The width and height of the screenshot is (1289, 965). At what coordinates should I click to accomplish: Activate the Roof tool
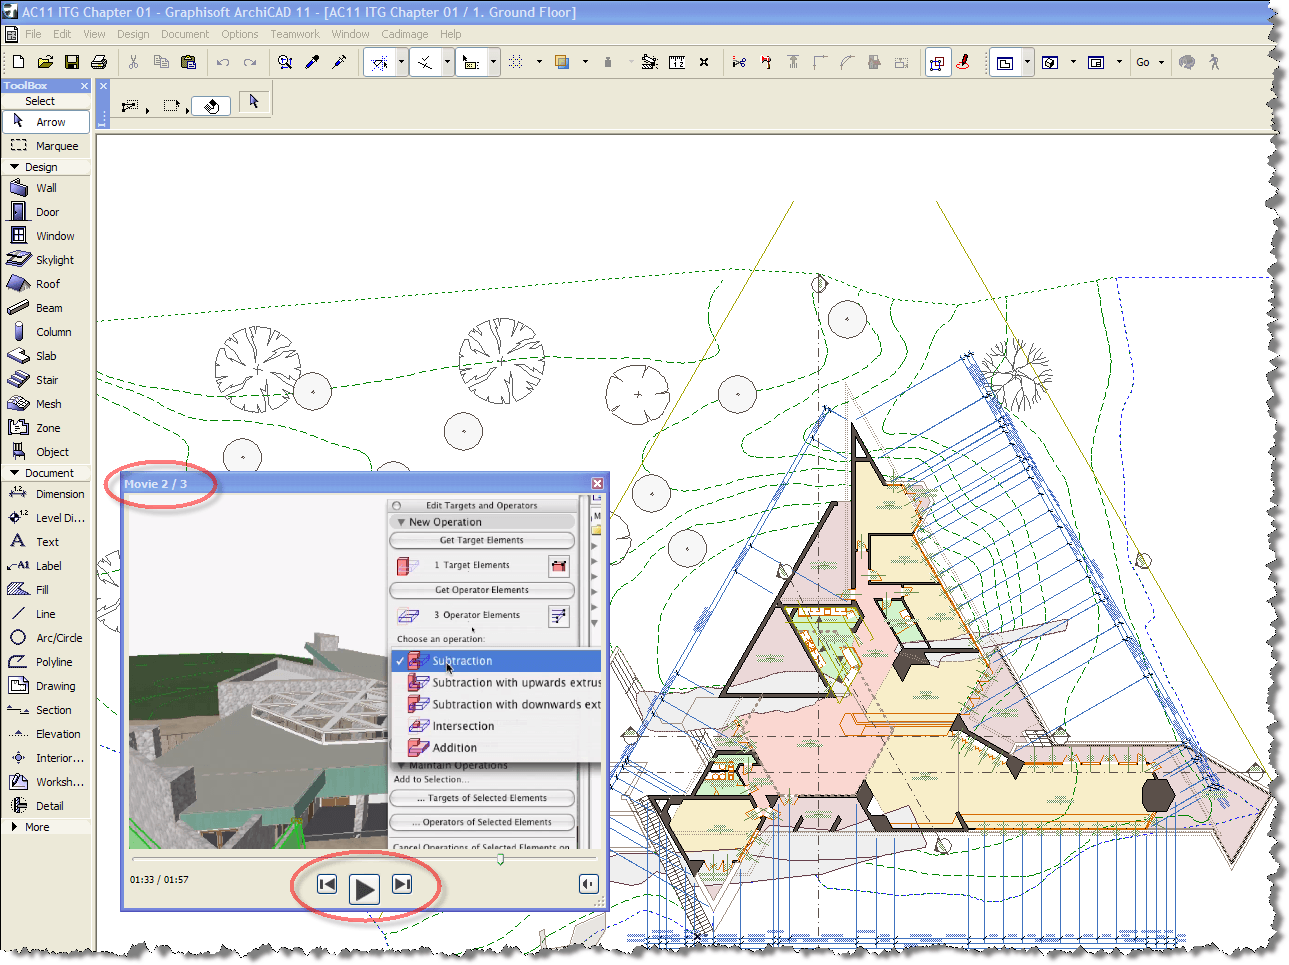[46, 284]
